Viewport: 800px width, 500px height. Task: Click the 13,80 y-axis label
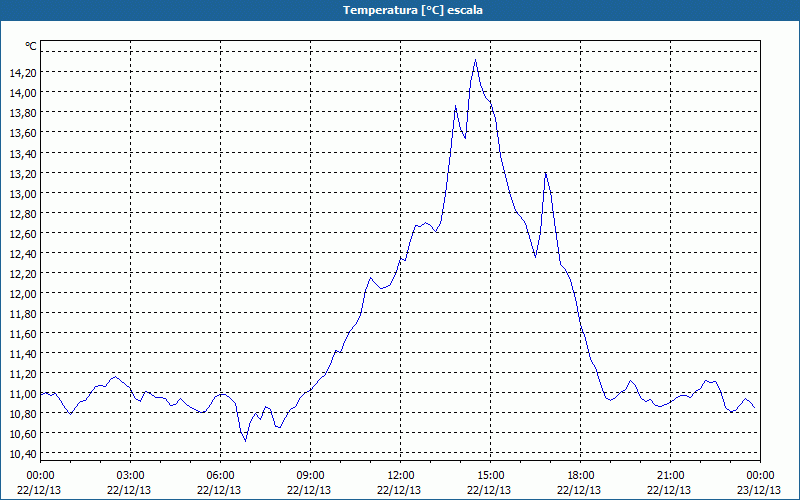23,113
